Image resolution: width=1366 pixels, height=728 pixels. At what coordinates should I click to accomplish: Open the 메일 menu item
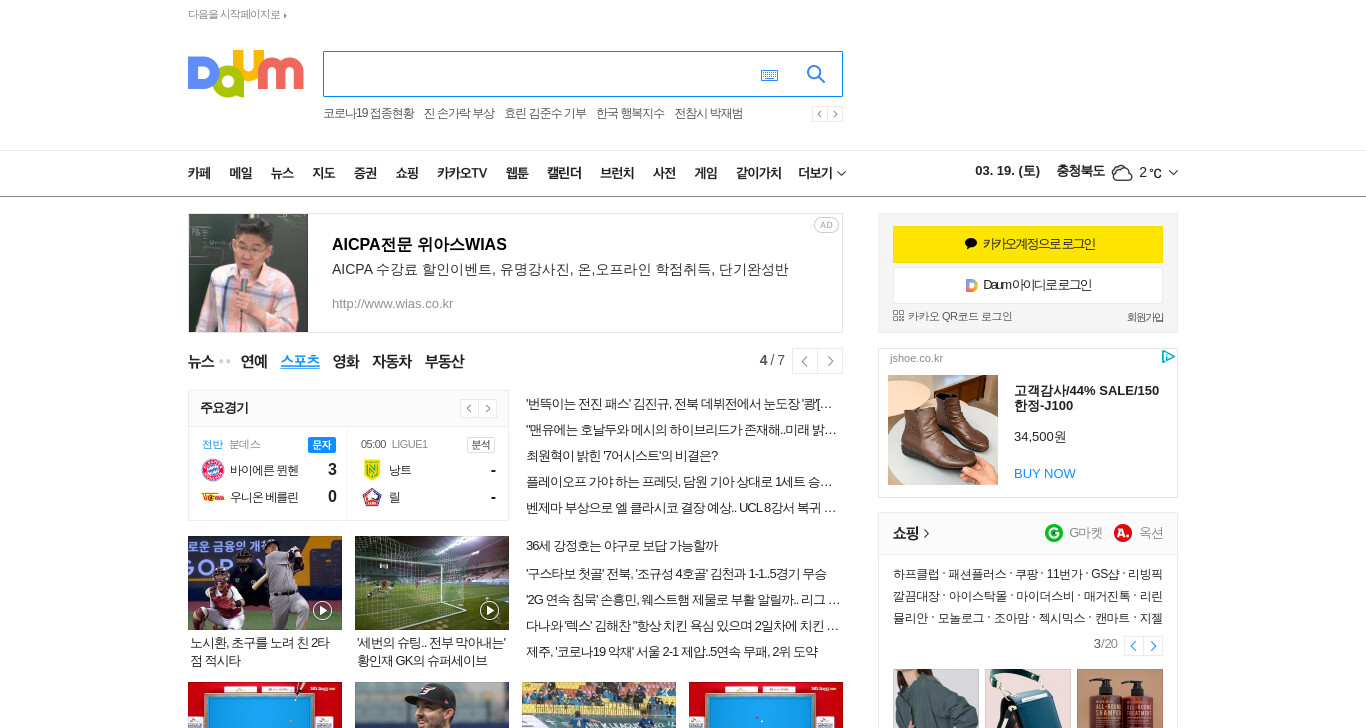[x=240, y=173]
